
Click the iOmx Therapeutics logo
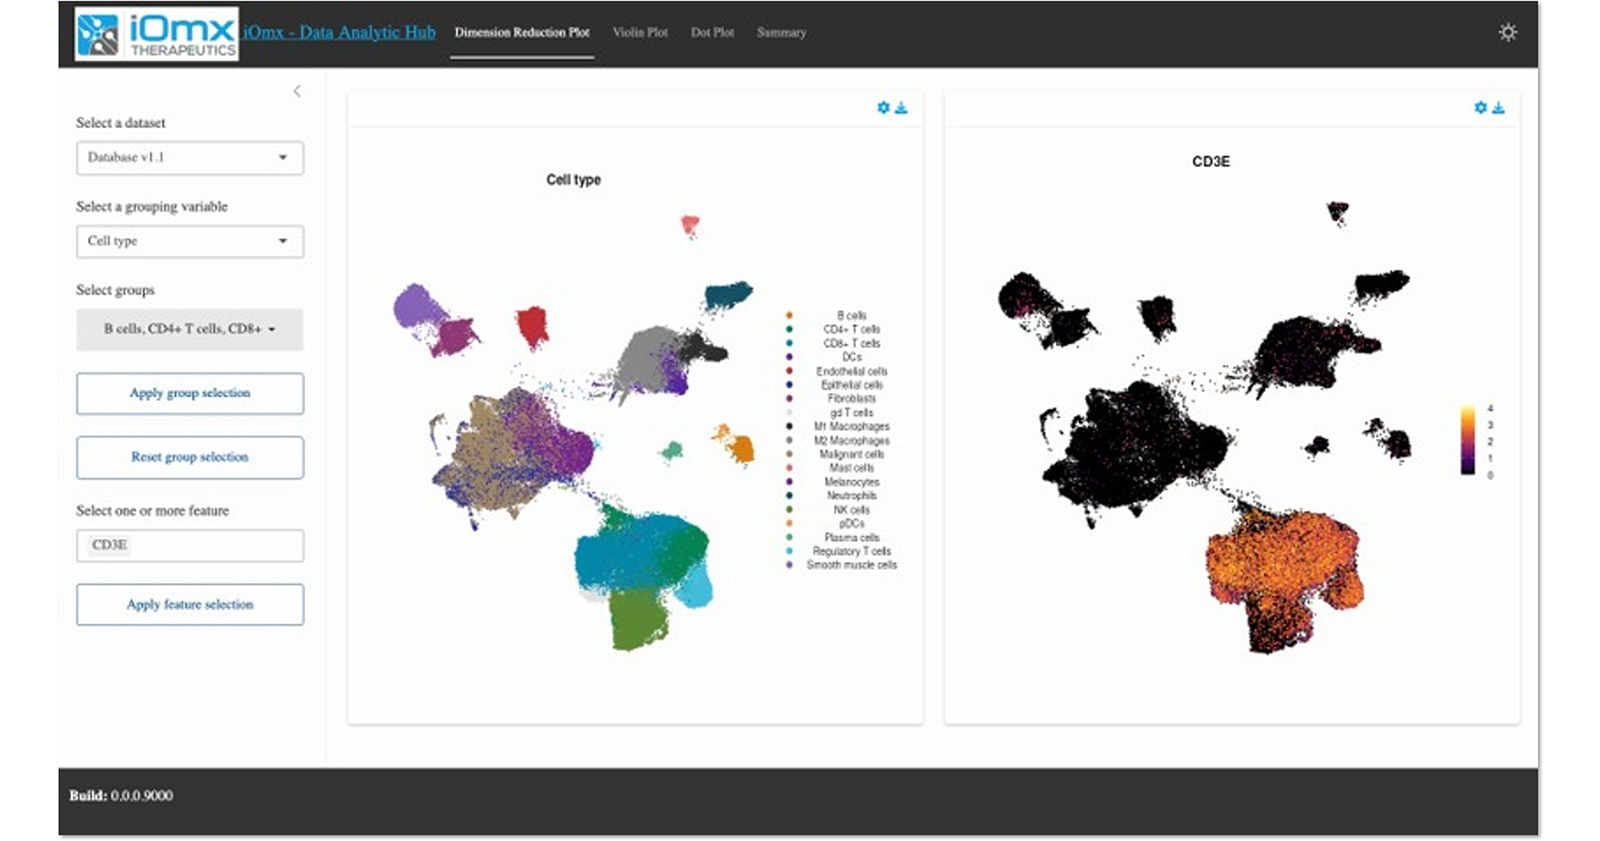click(x=156, y=34)
